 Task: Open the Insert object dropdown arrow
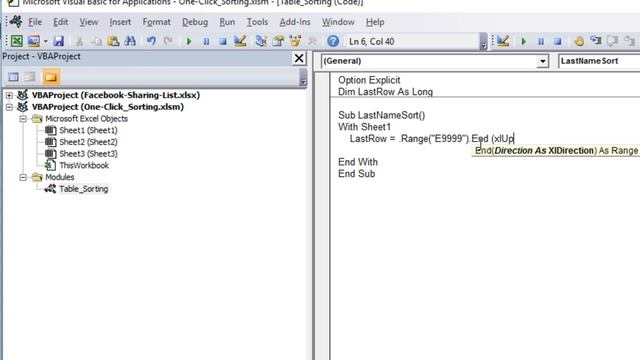(45, 41)
